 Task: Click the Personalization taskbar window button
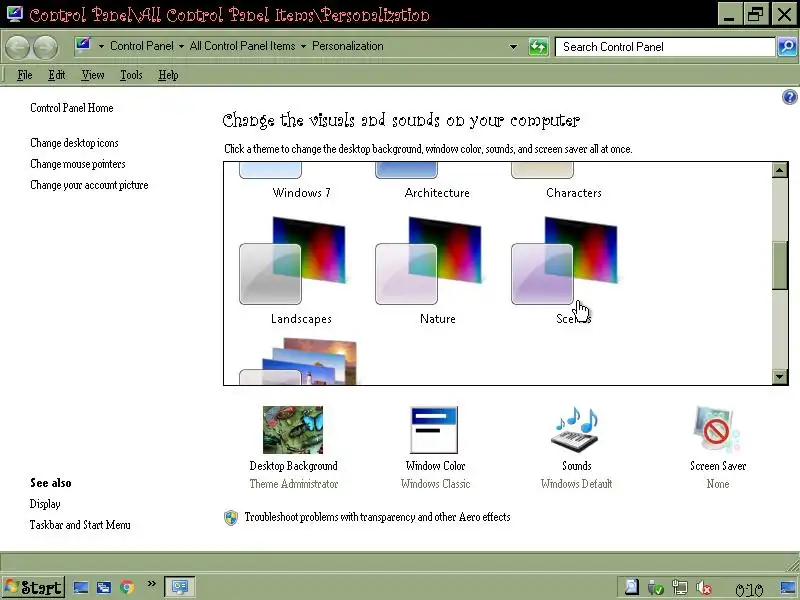[x=180, y=587]
